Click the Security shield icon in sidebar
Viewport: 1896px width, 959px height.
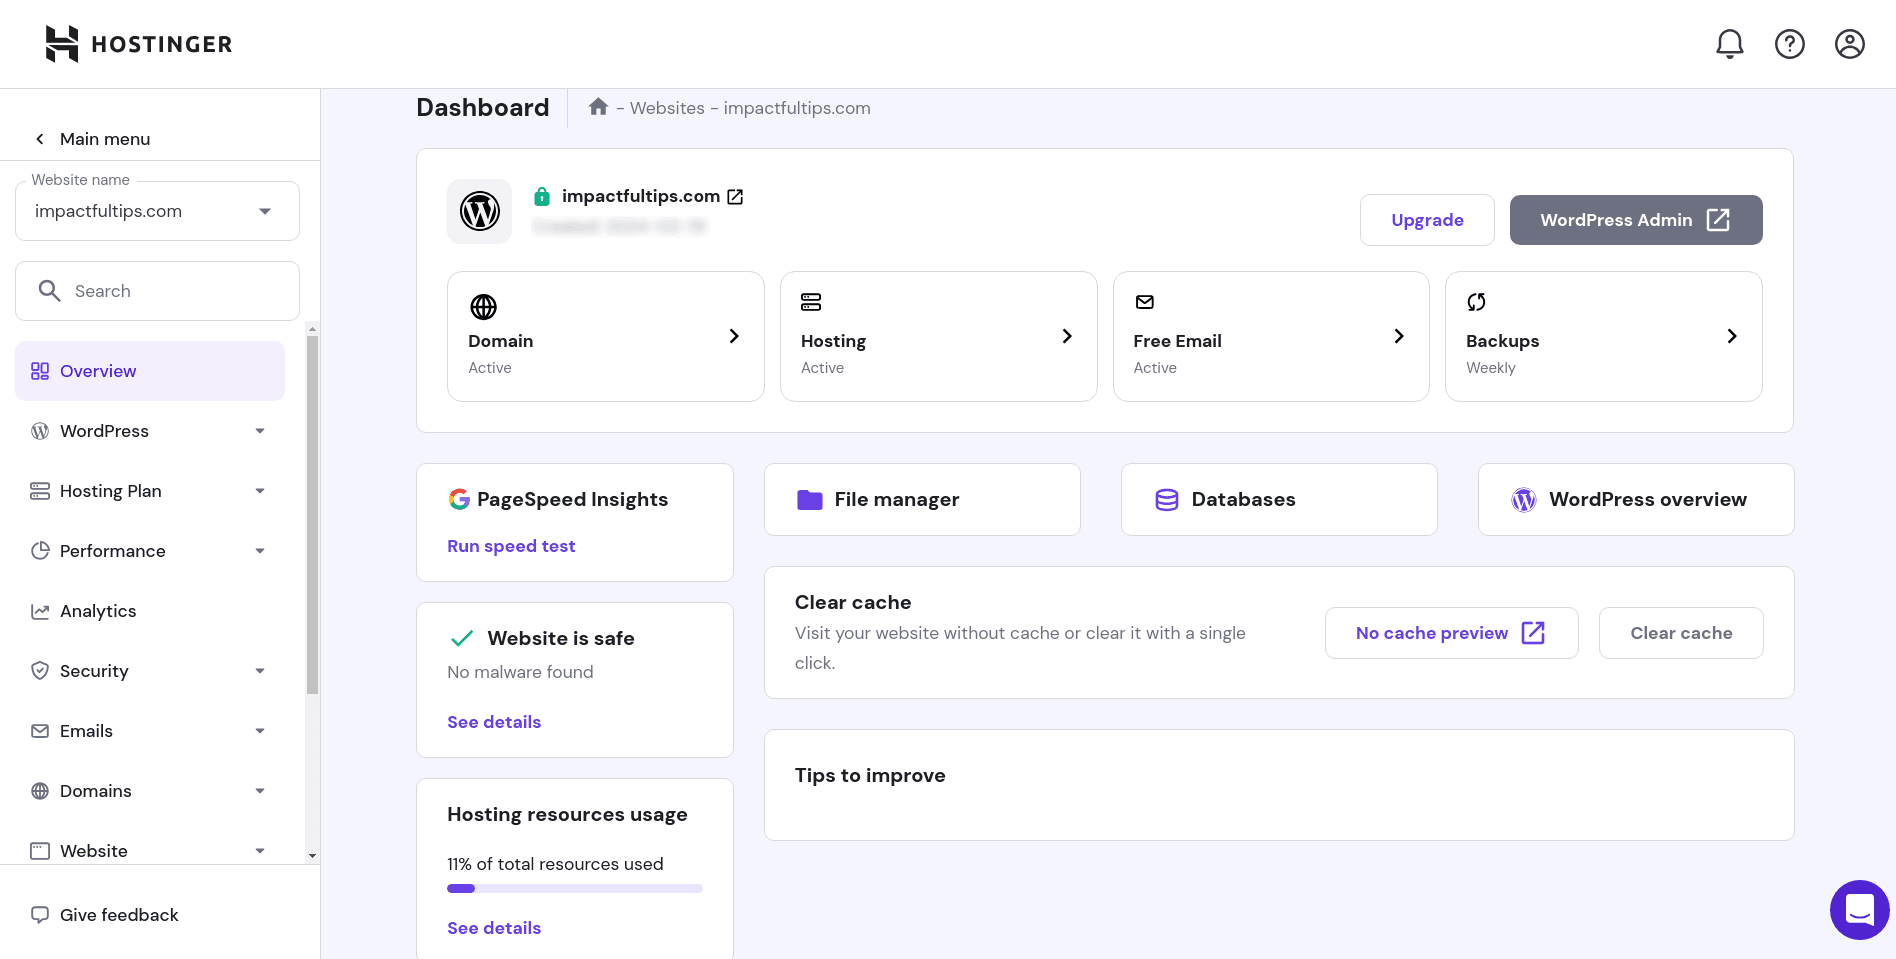pos(40,671)
